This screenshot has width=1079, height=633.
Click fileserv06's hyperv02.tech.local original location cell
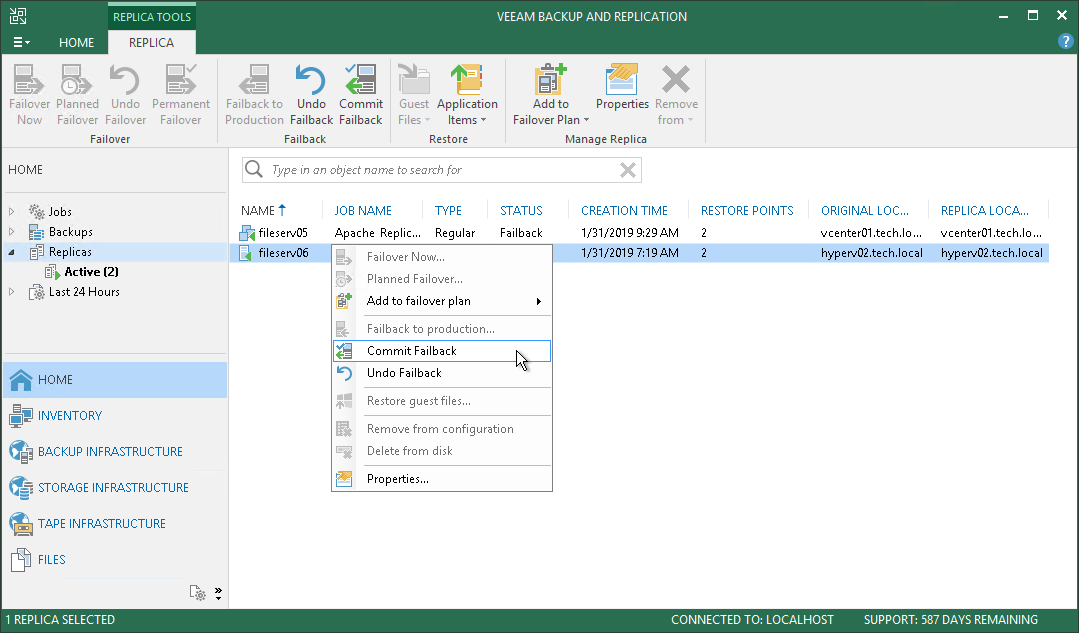[871, 253]
